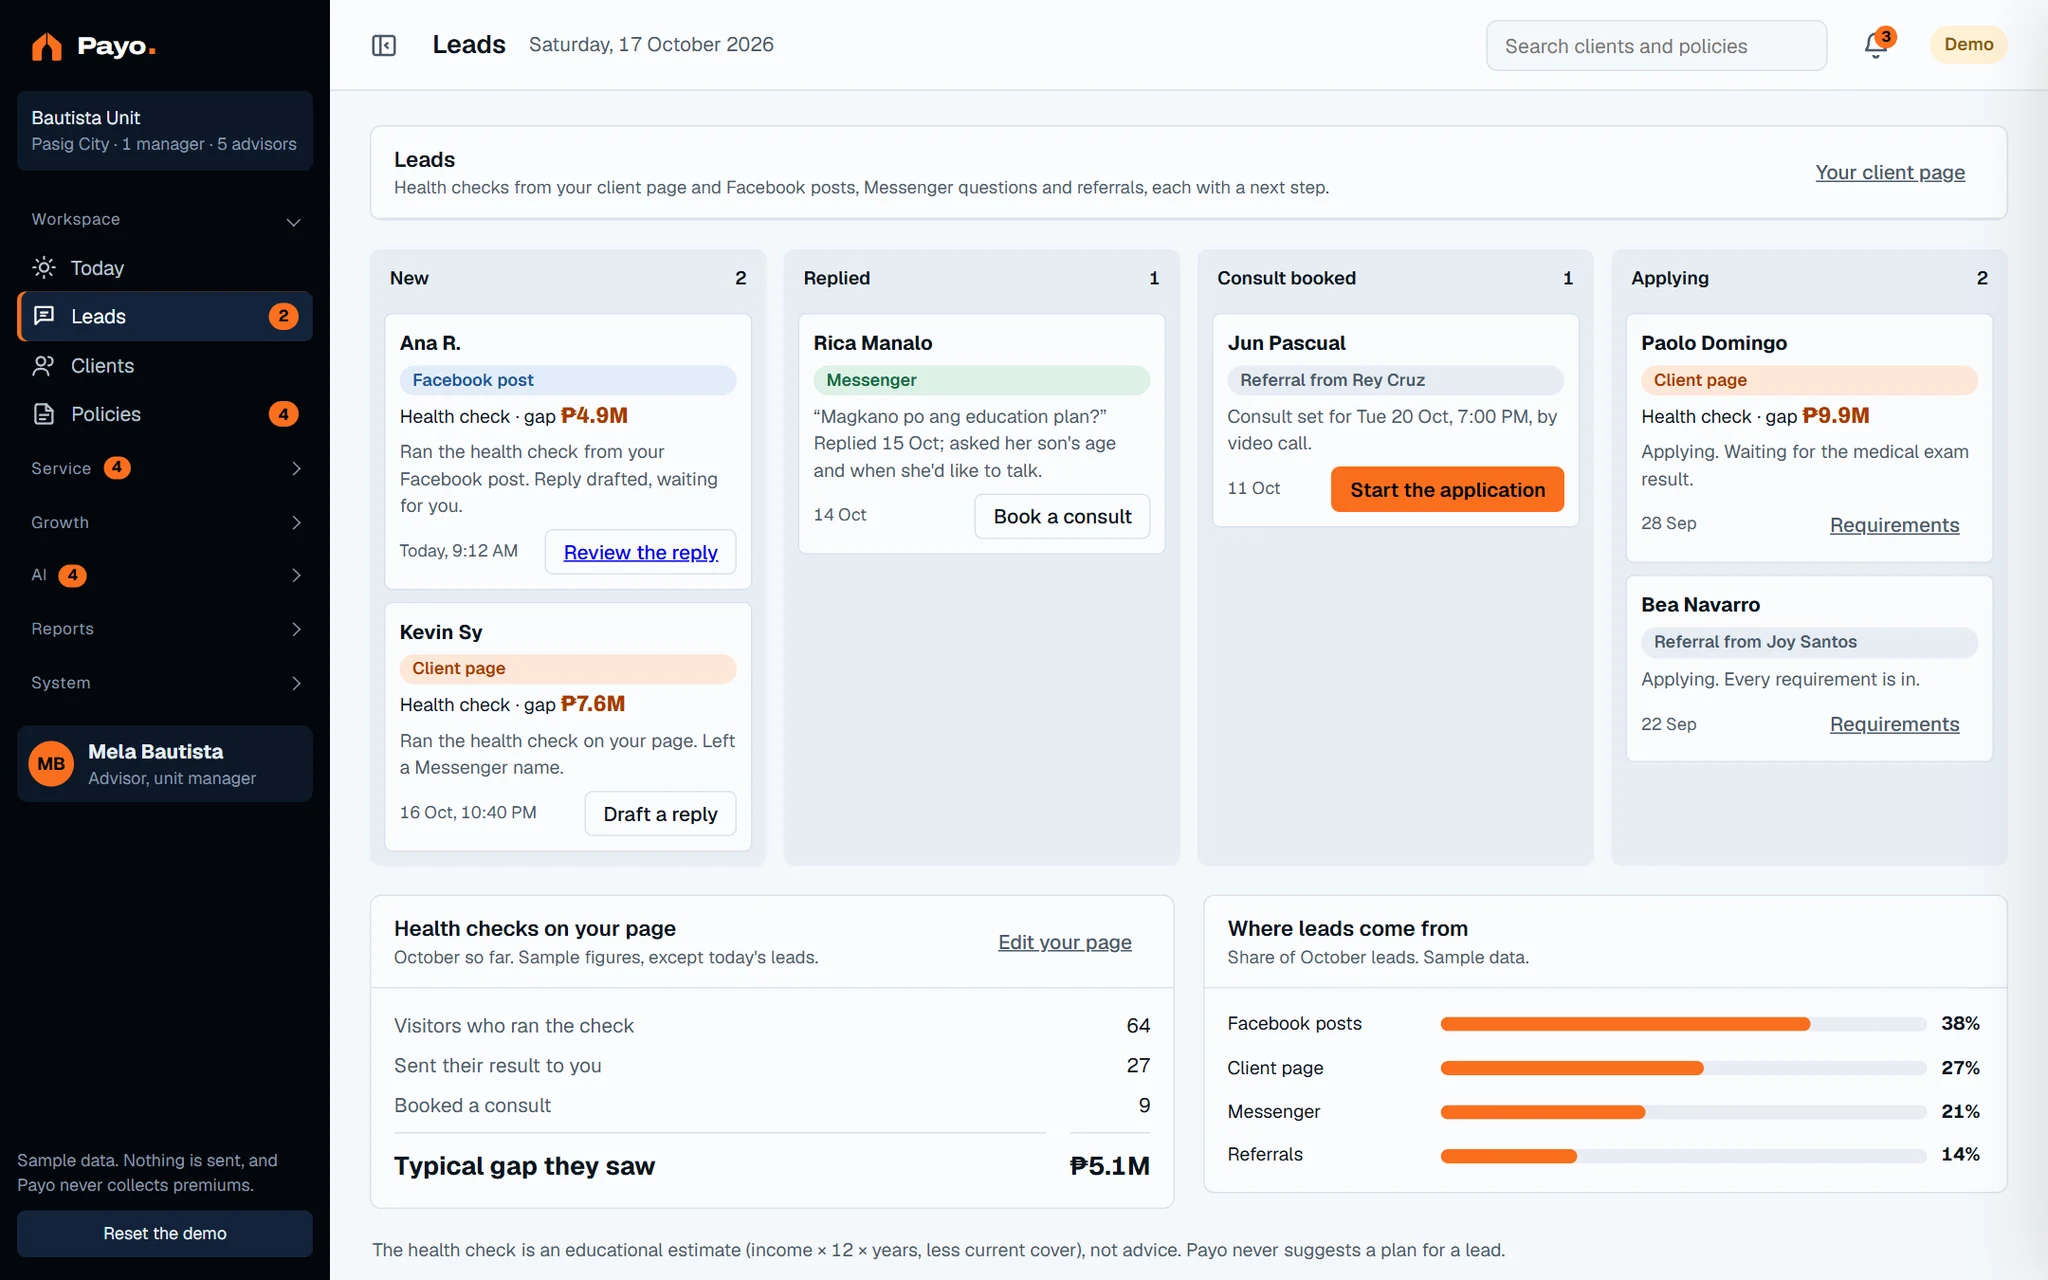Click Edit your page link
2048x1280 pixels.
click(1065, 942)
